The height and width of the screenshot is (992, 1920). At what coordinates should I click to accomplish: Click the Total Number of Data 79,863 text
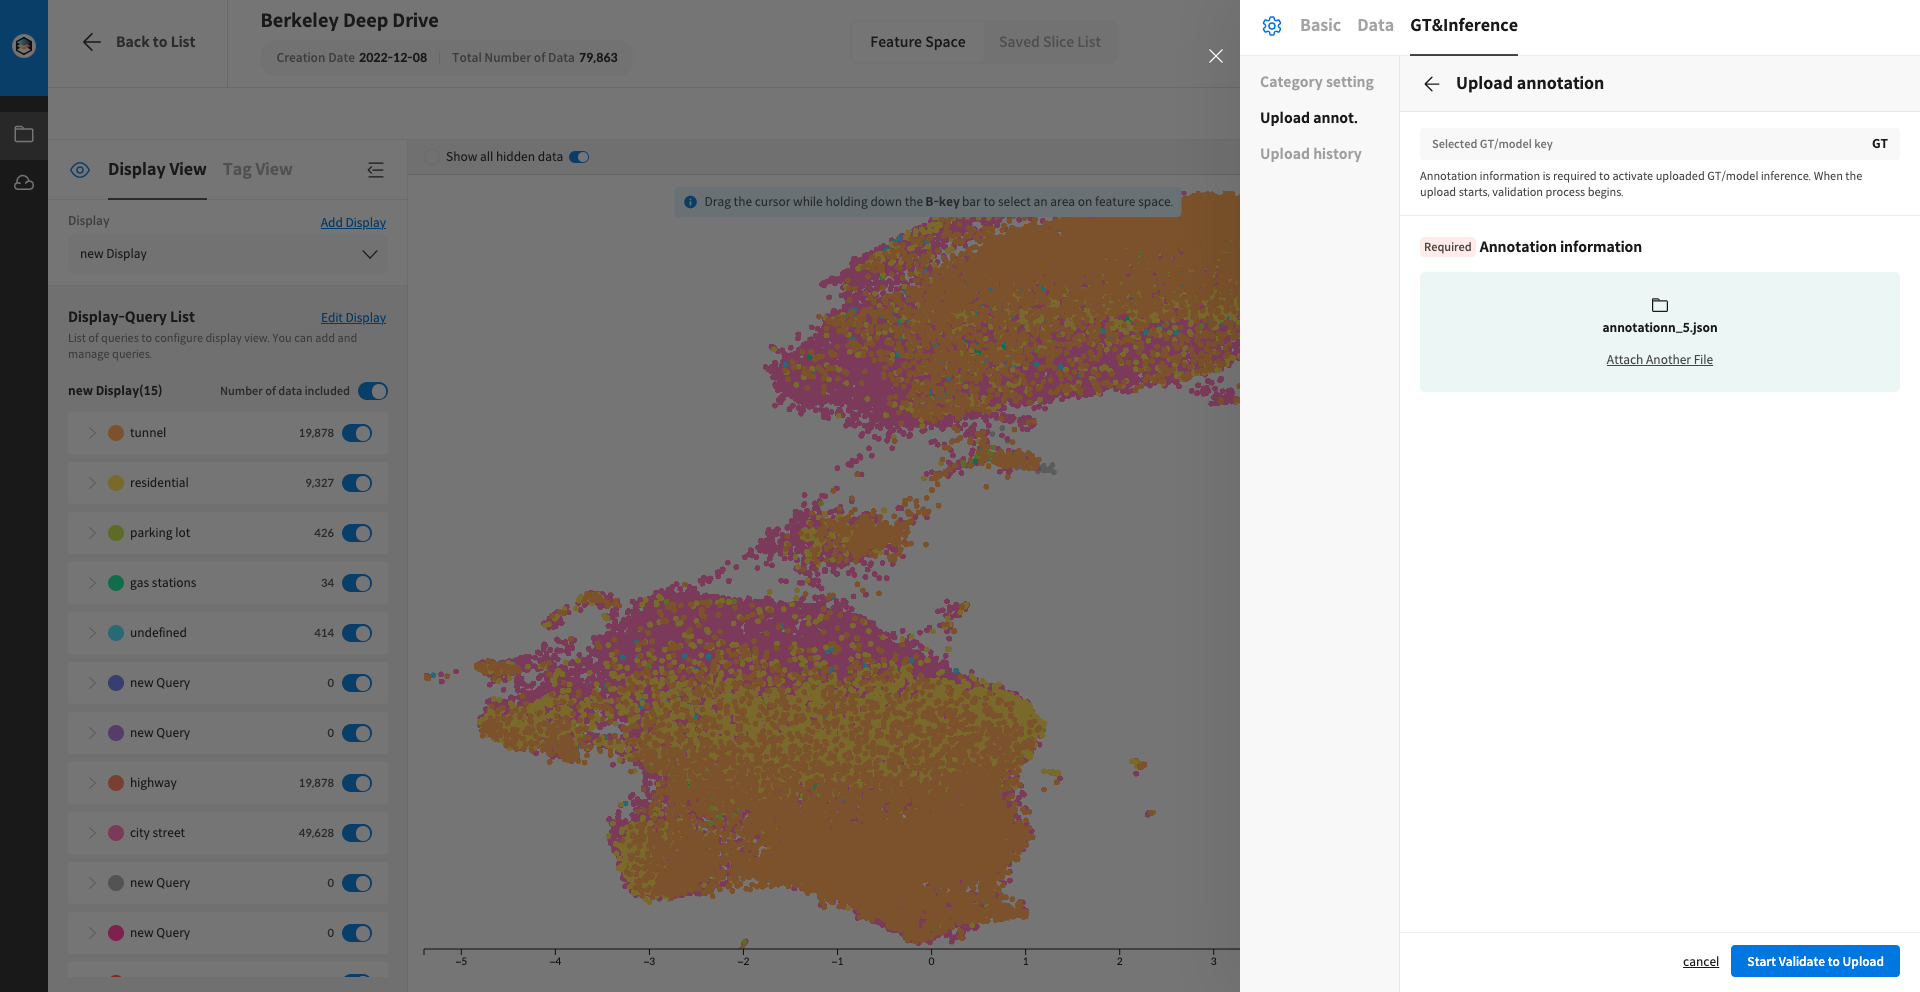[535, 58]
